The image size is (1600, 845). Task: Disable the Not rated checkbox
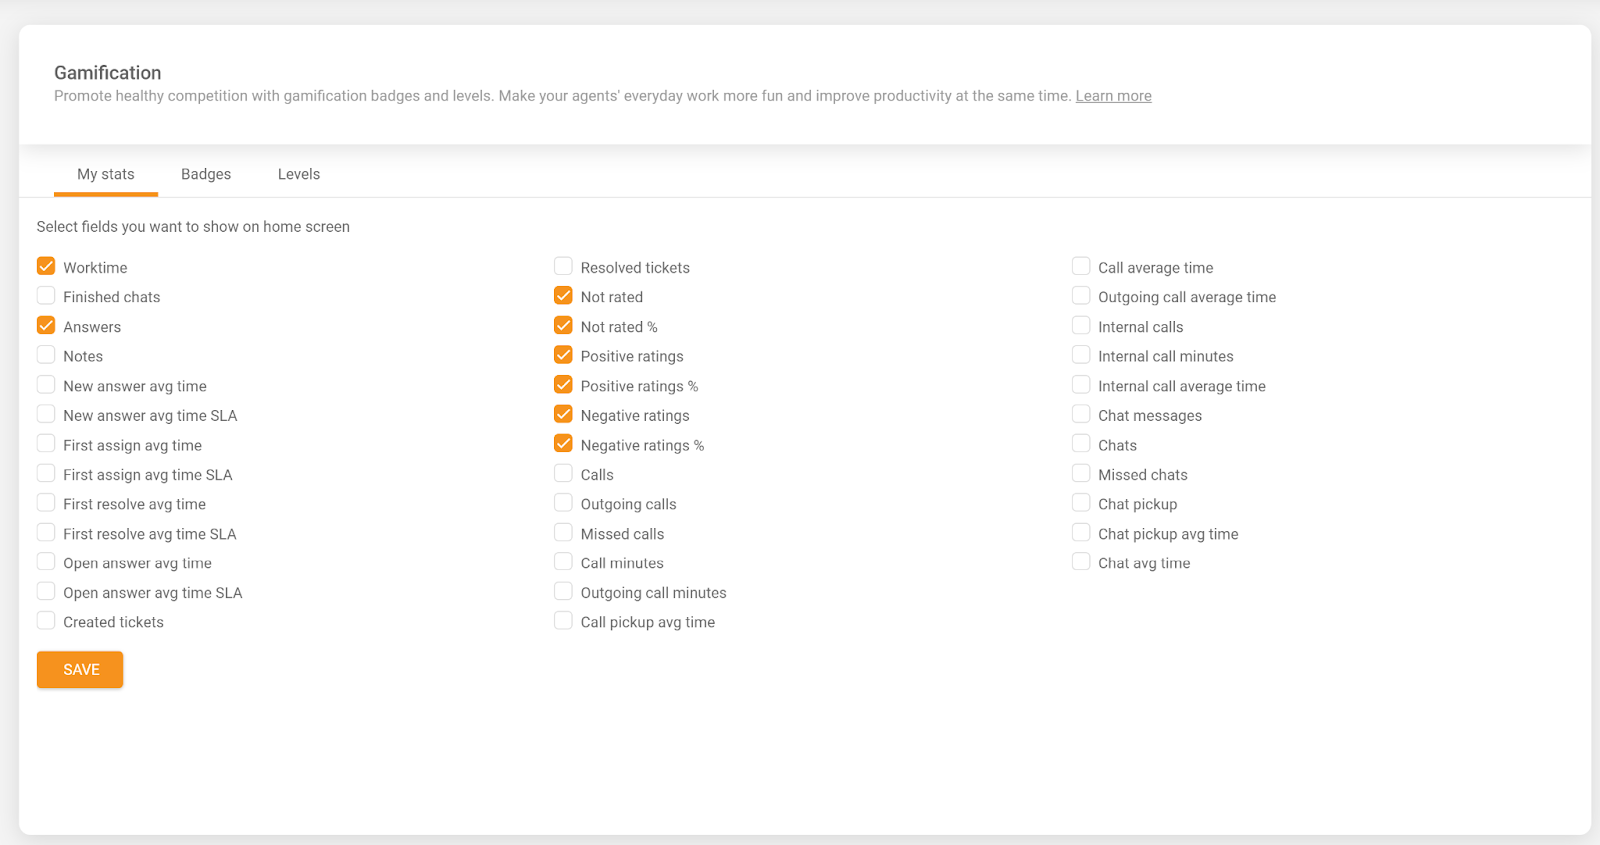tap(564, 296)
